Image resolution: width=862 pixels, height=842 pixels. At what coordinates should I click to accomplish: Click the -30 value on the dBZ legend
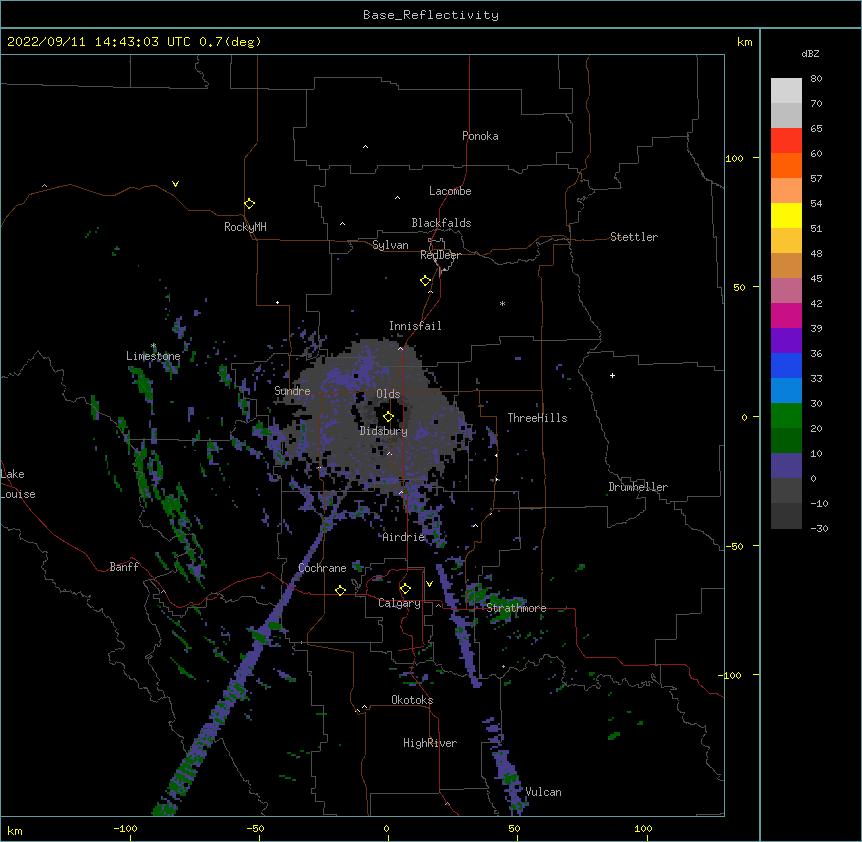819,529
